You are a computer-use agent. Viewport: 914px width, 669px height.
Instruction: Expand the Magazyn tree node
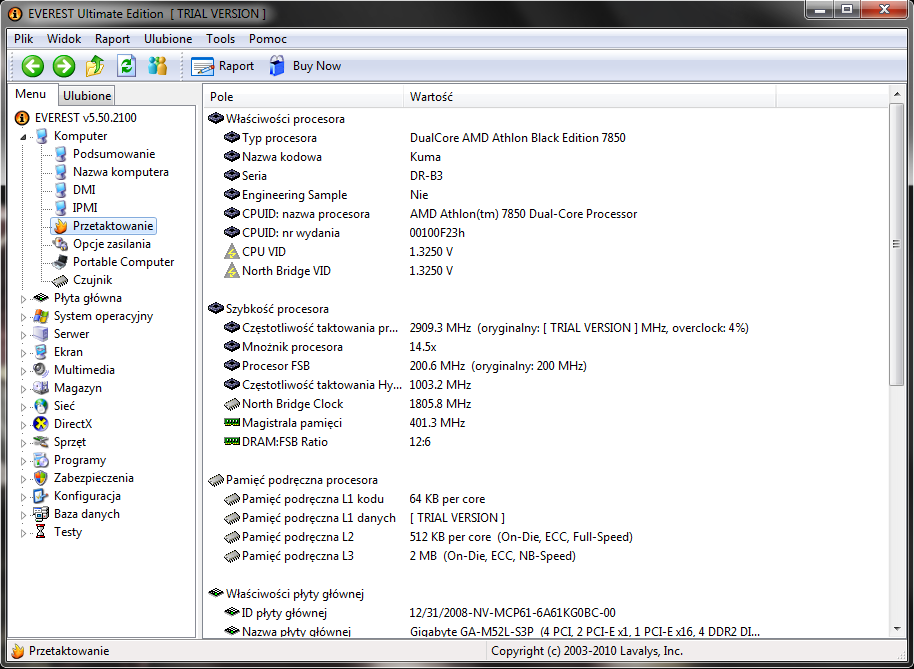click(x=23, y=389)
